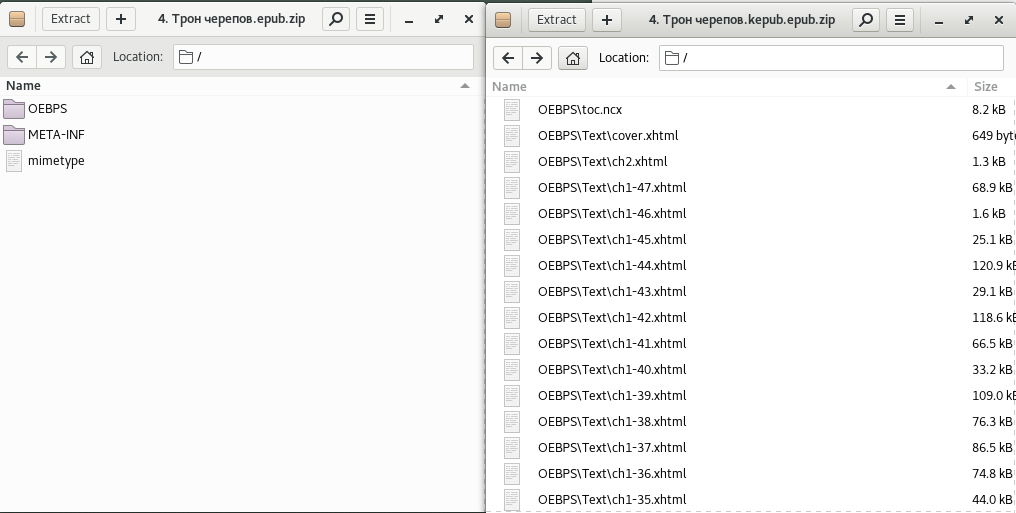Image resolution: width=1016 pixels, height=513 pixels.
Task: Click file icon of ch1-43.xhtml row
Action: (512, 291)
